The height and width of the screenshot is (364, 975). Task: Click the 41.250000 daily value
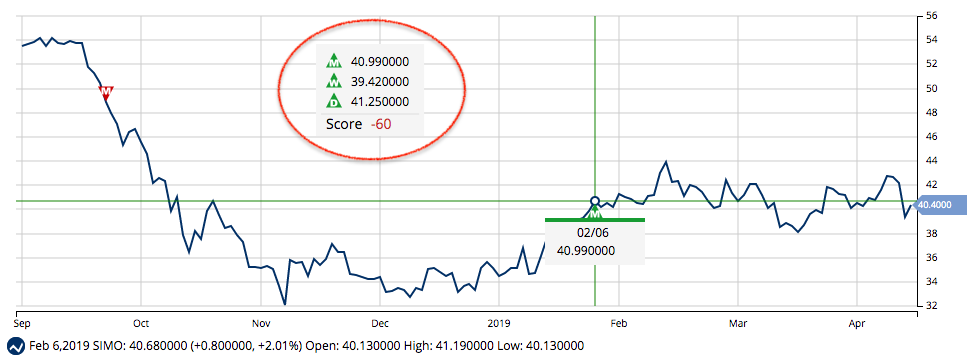coord(379,101)
